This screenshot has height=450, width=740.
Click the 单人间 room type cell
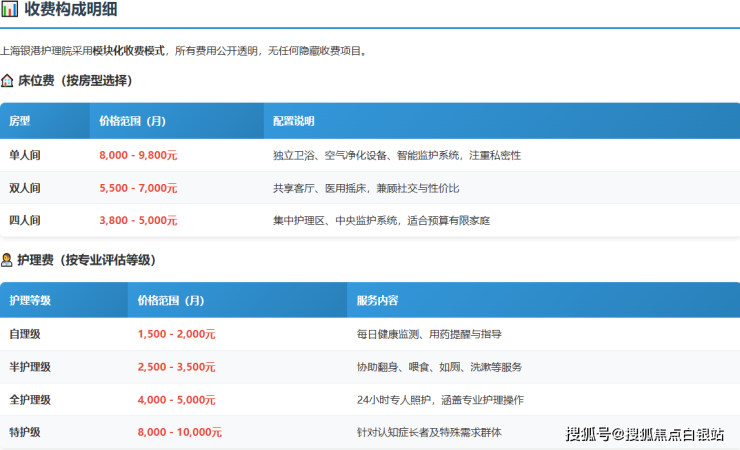coord(25,155)
